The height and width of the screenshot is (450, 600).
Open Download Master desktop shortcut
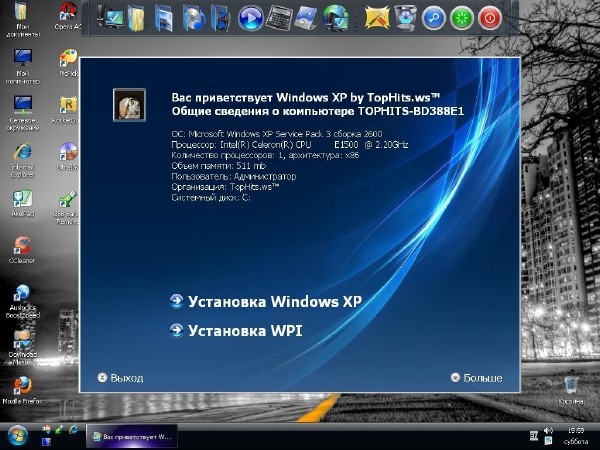(23, 348)
